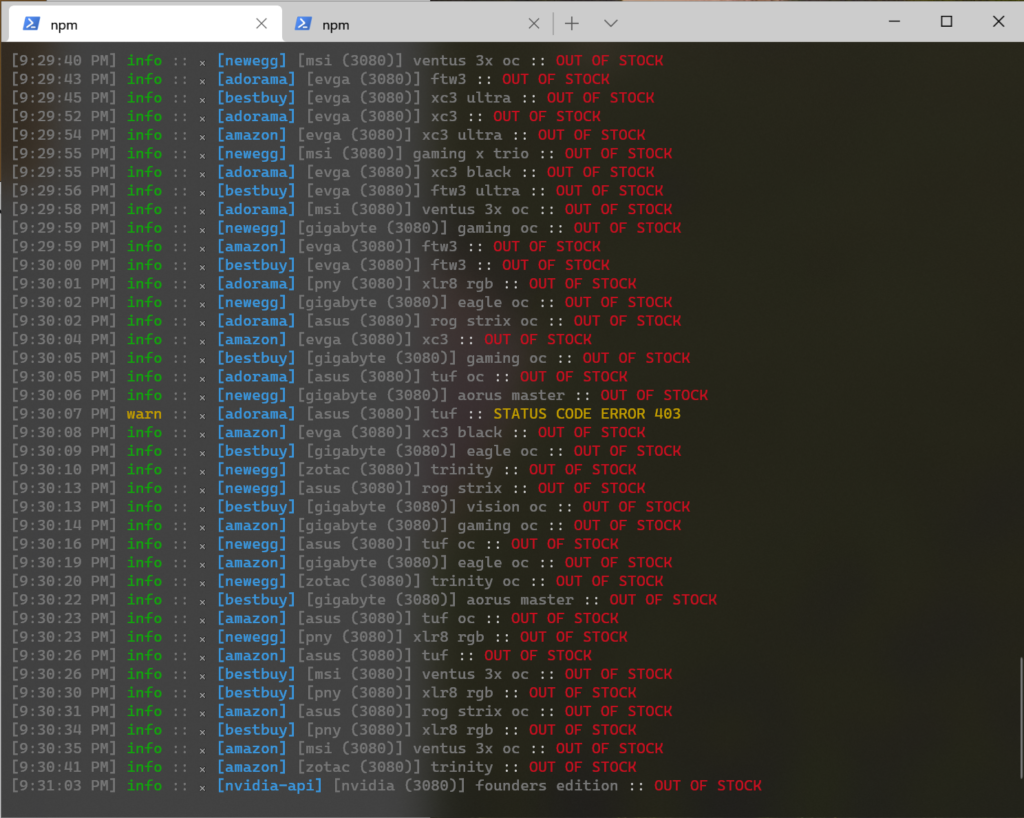Expand the new tab profile dropdown chevron
This screenshot has height=818, width=1024.
(x=611, y=23)
